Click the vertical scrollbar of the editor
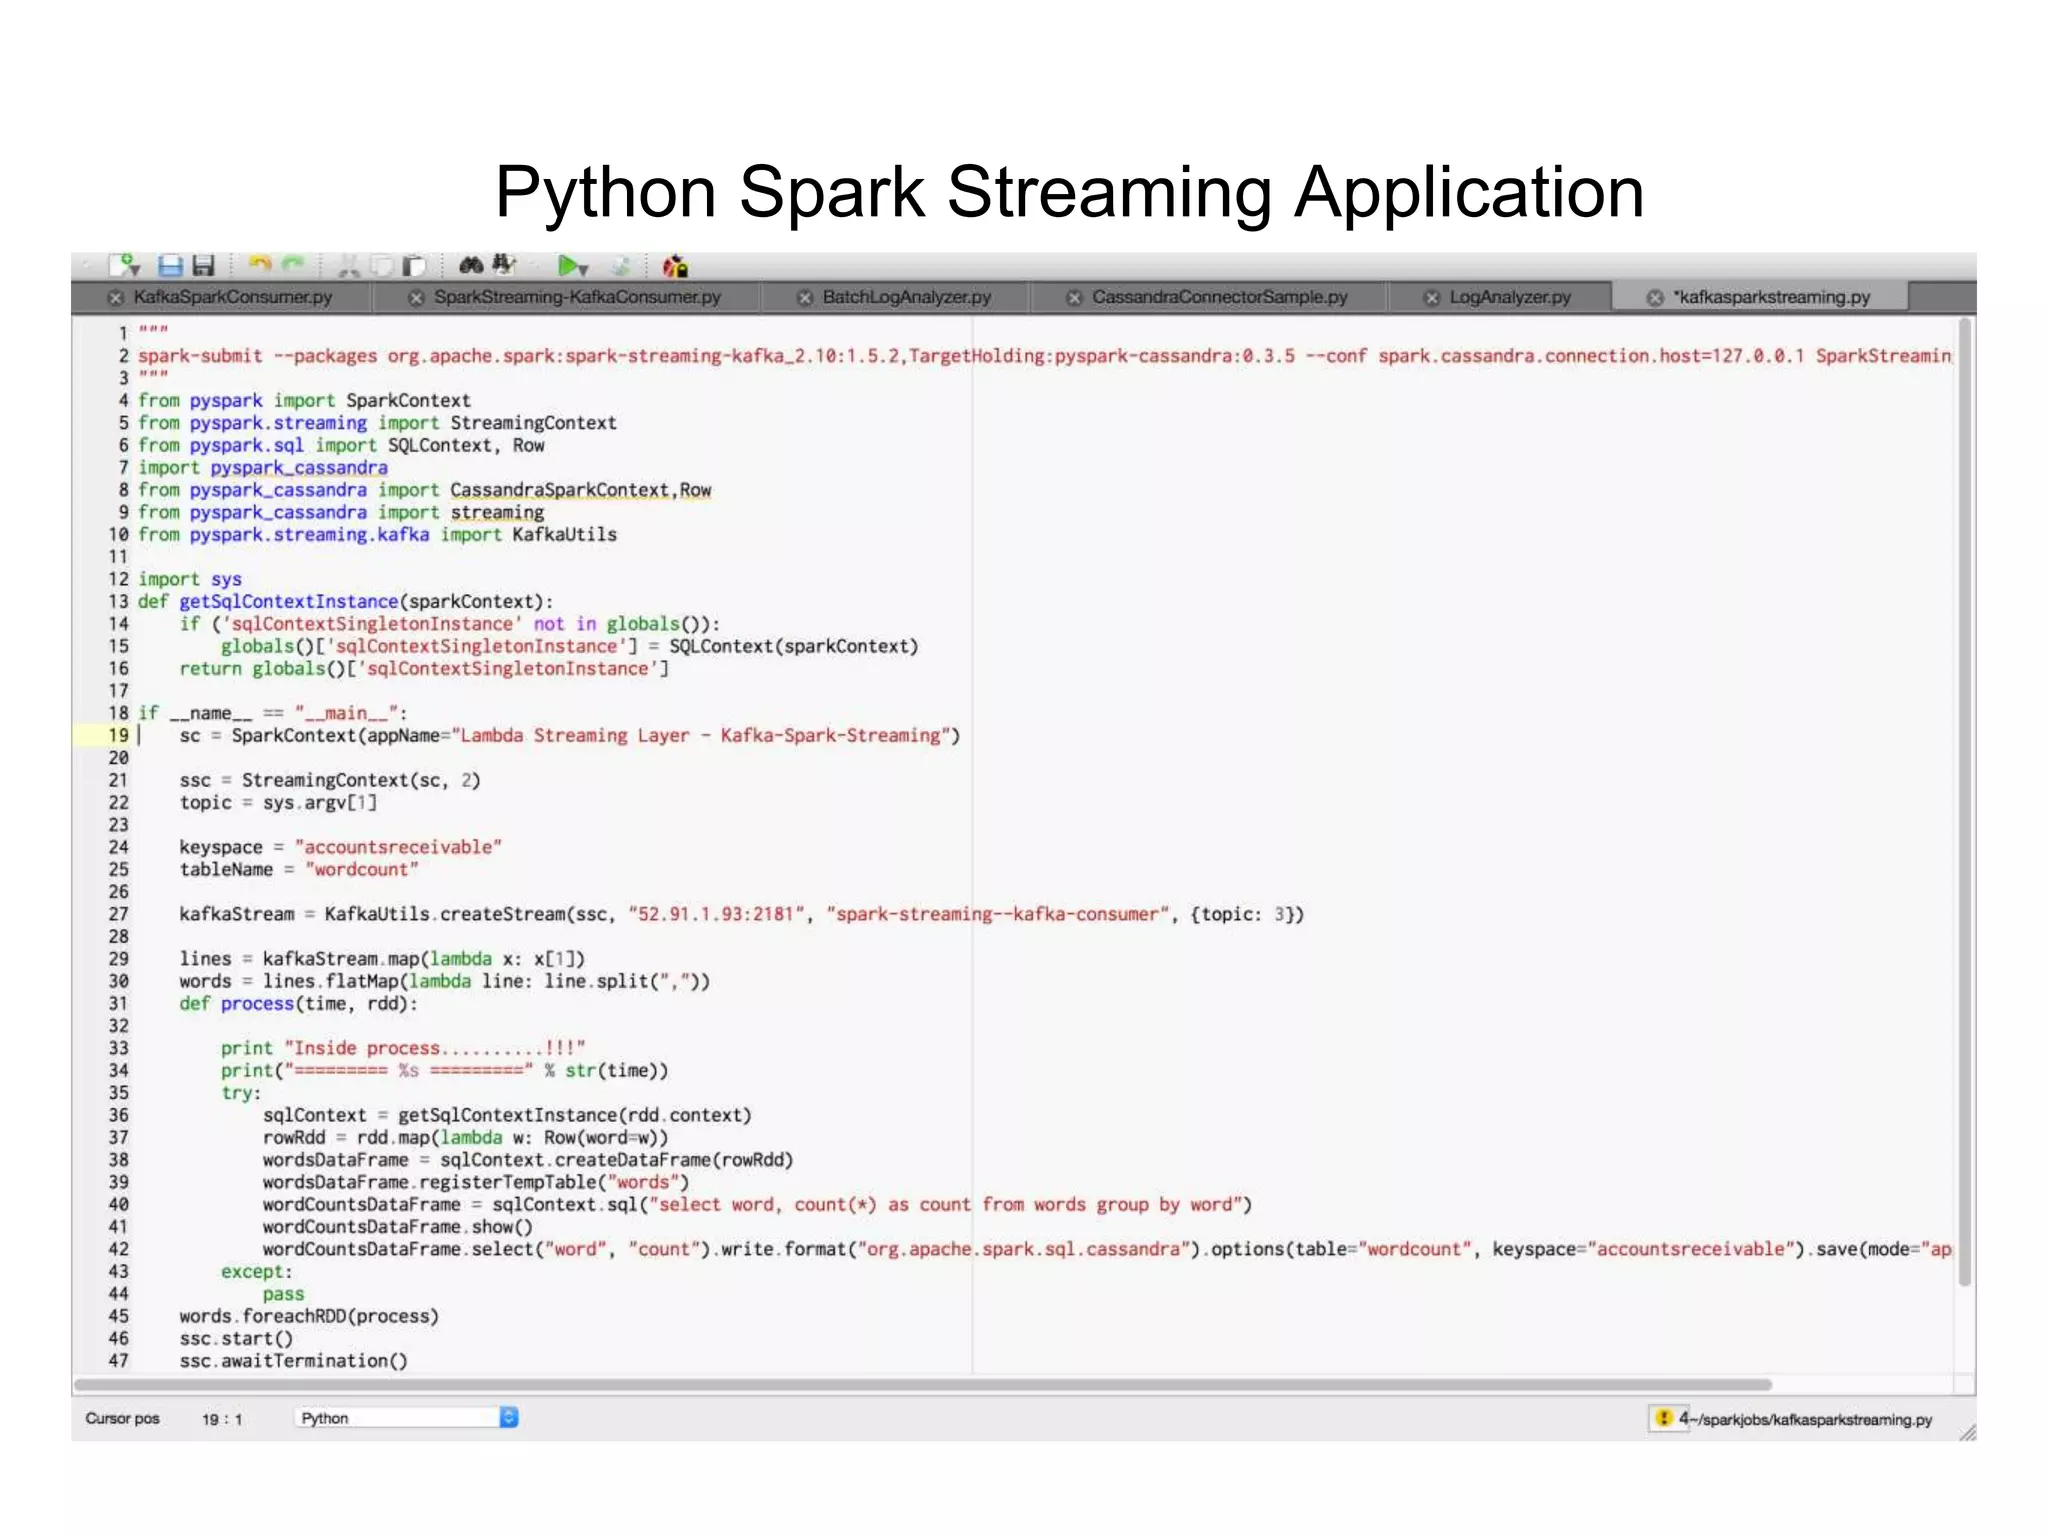Screen dimensions: 2048x1536 coord(1965,802)
